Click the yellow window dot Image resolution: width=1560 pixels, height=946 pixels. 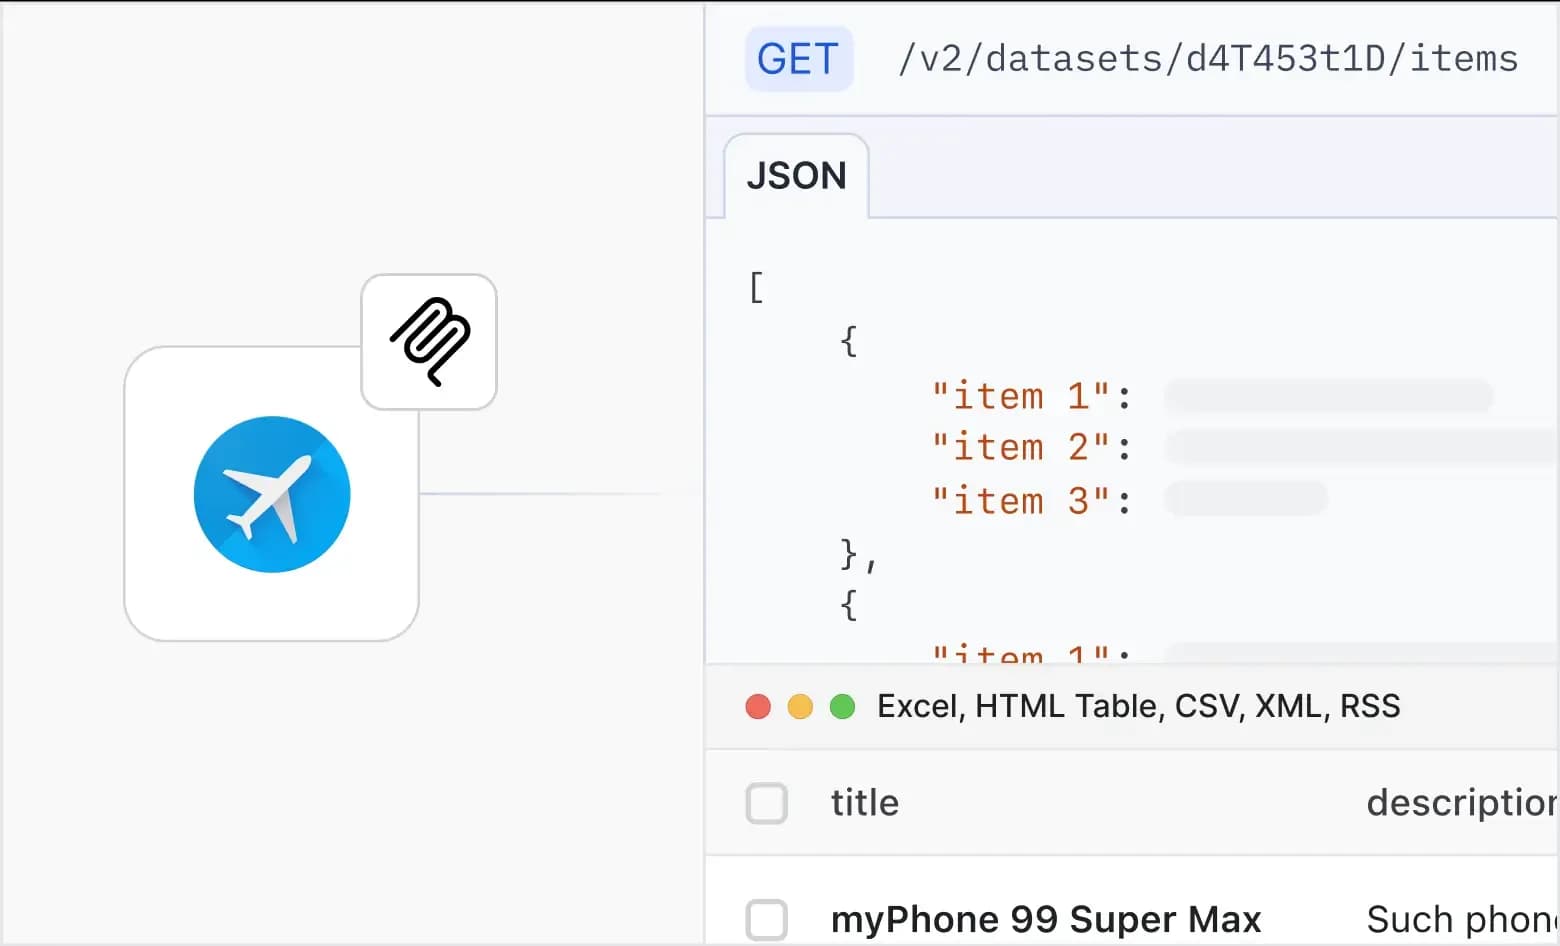(800, 707)
